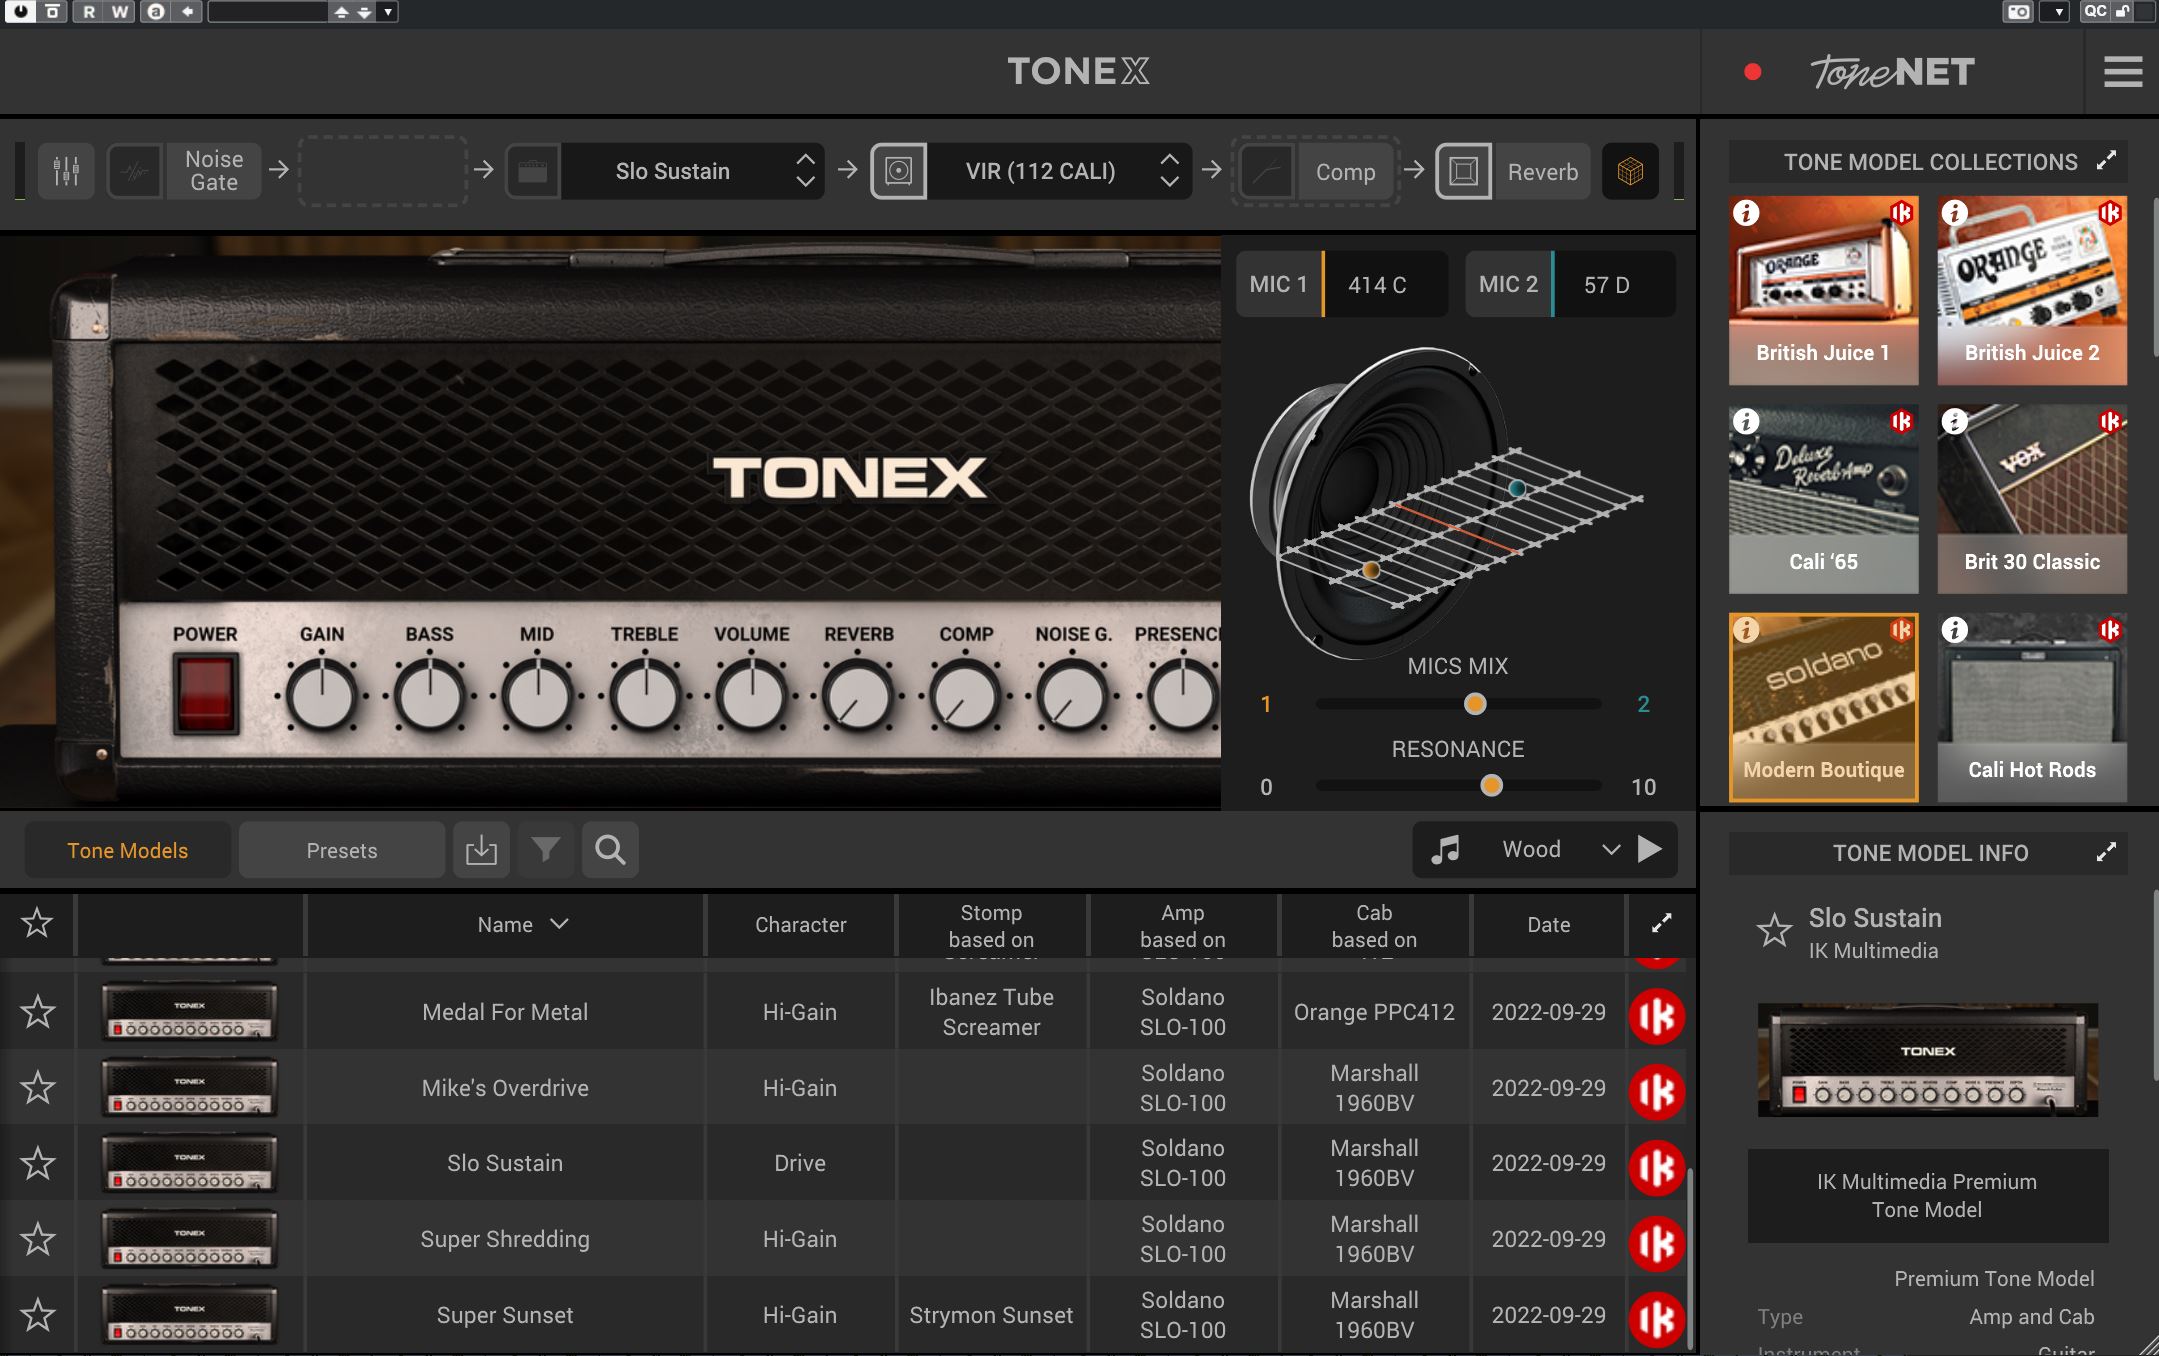Switch to the Presets tab
The height and width of the screenshot is (1356, 2159).
[x=341, y=849]
